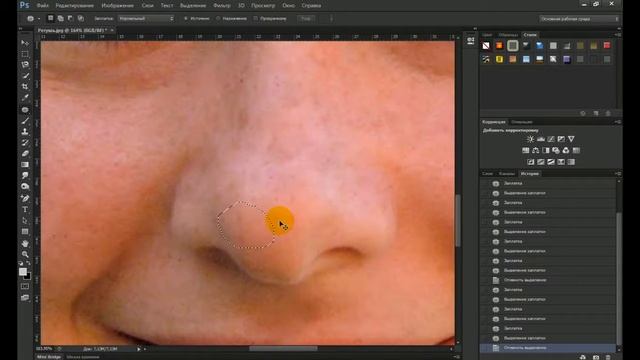The image size is (640, 360).
Task: Switch to the Операции tab
Action: (x=522, y=122)
